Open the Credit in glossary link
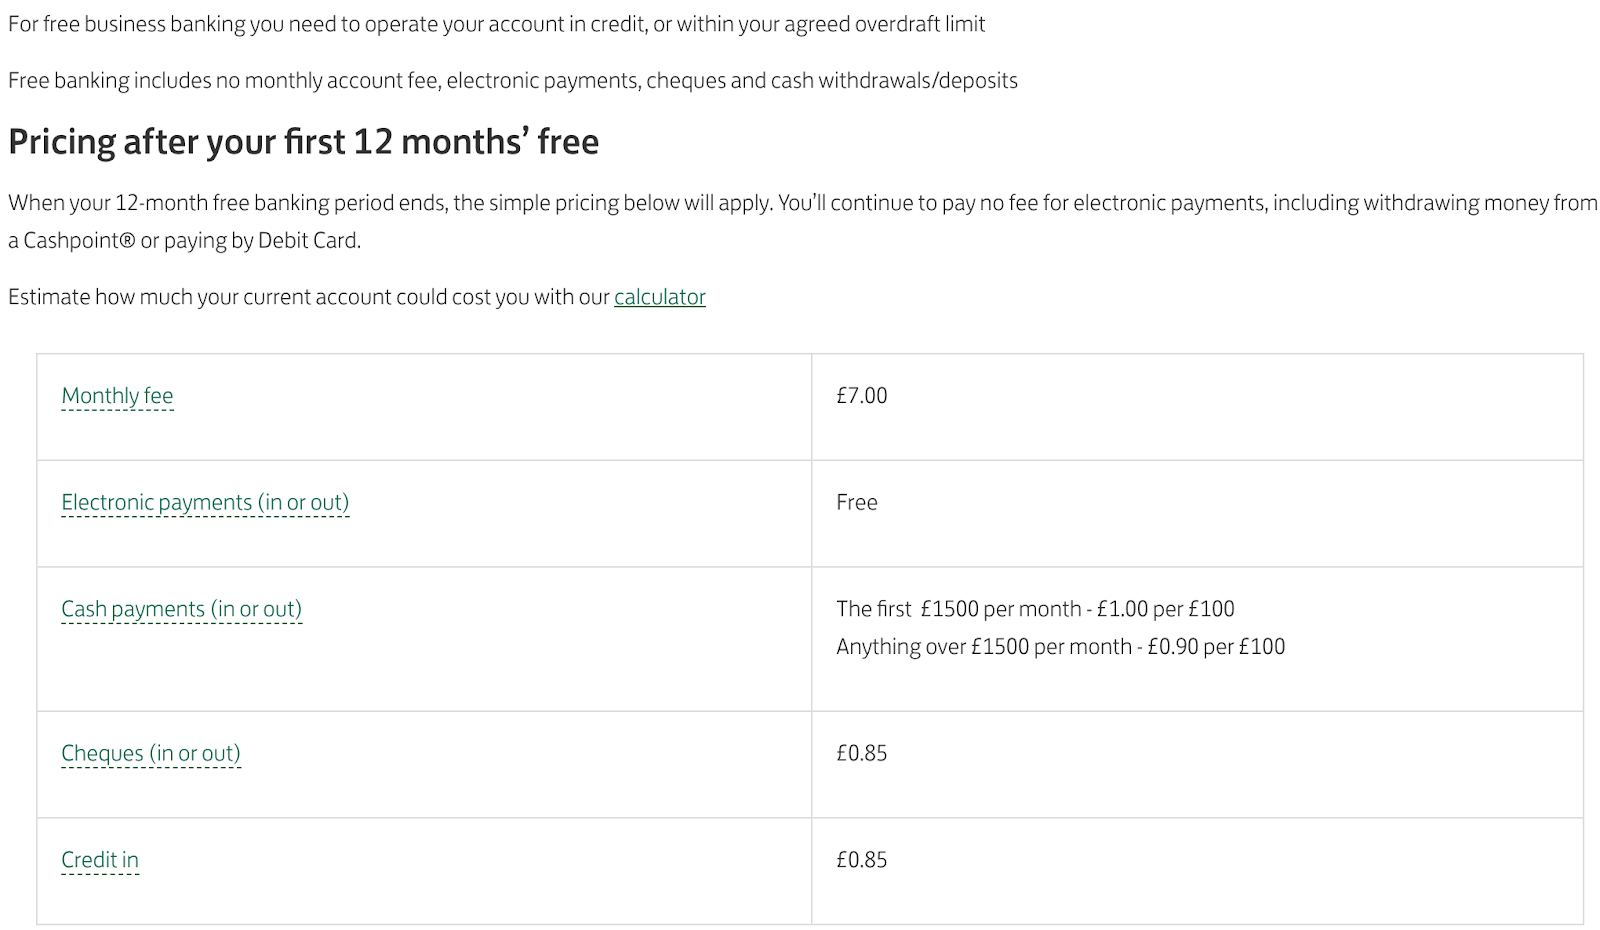Viewport: 1600px width, 930px height. [x=100, y=860]
